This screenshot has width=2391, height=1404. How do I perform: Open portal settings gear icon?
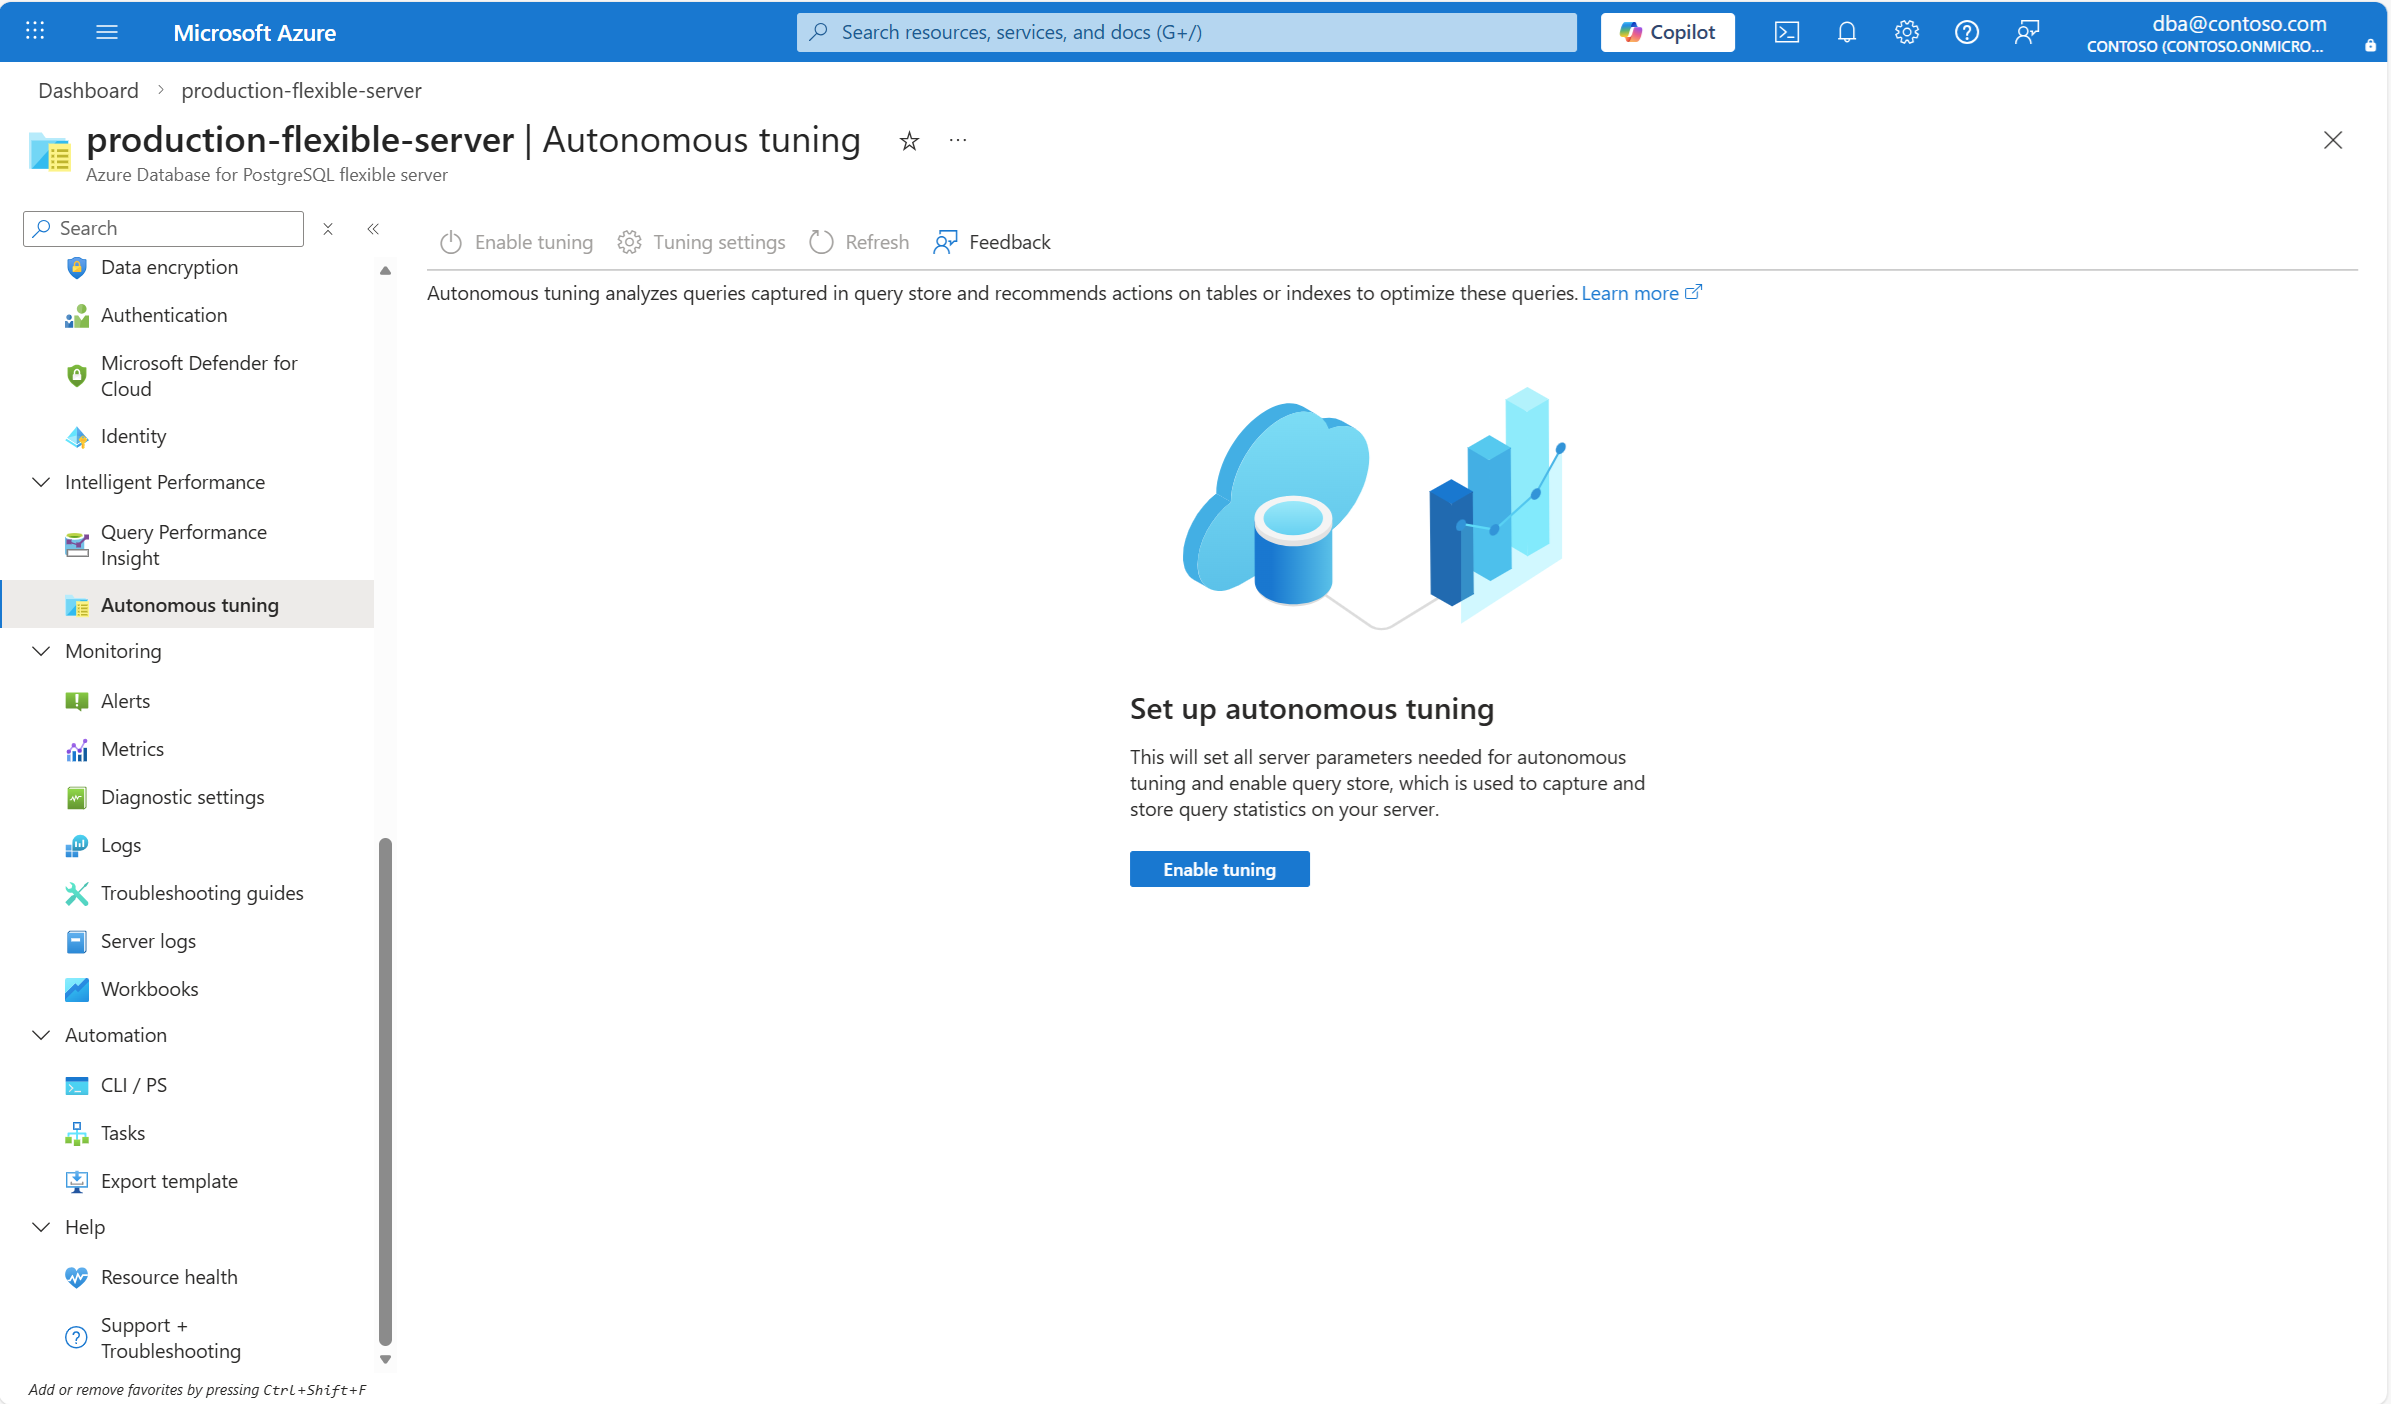pyautogui.click(x=1906, y=32)
